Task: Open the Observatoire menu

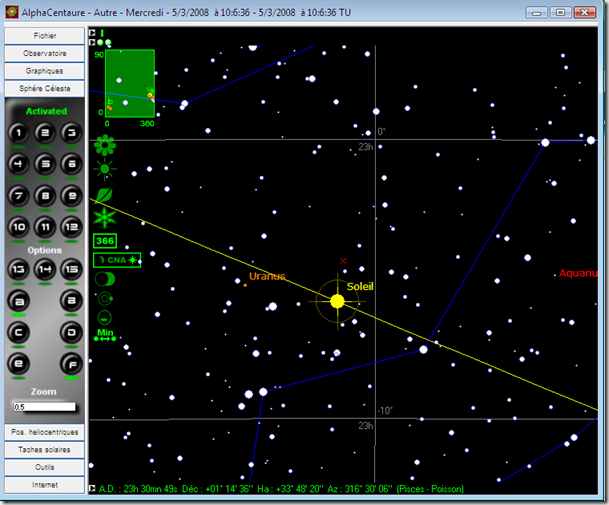Action: tap(45, 54)
